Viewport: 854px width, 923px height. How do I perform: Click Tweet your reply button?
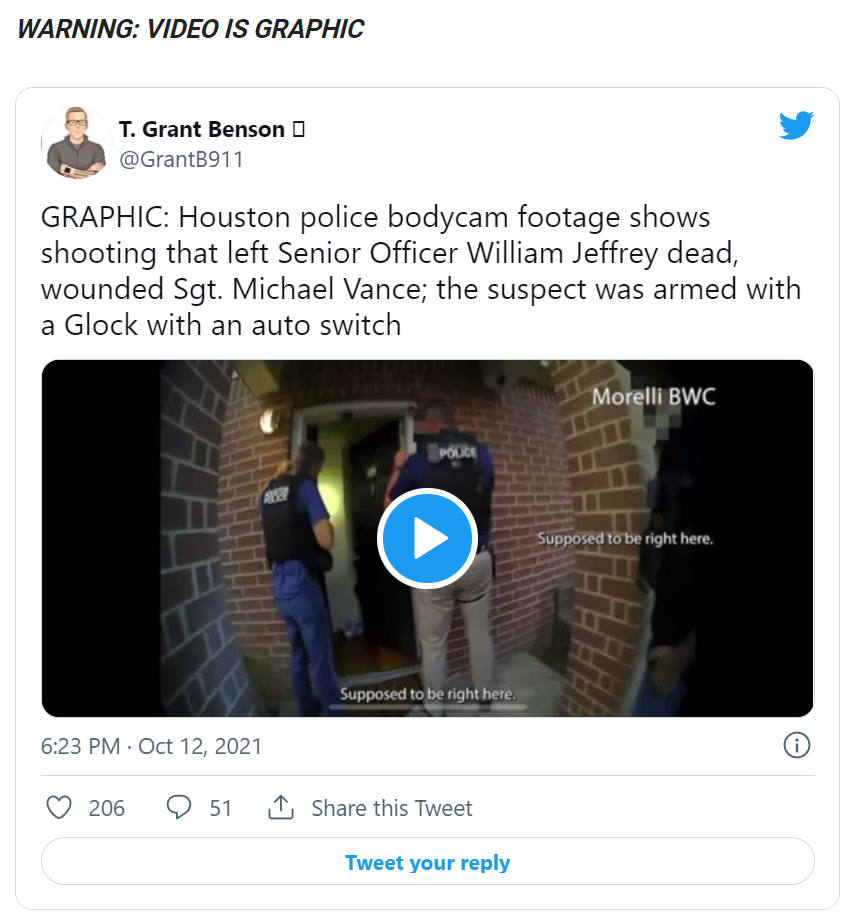[x=427, y=862]
